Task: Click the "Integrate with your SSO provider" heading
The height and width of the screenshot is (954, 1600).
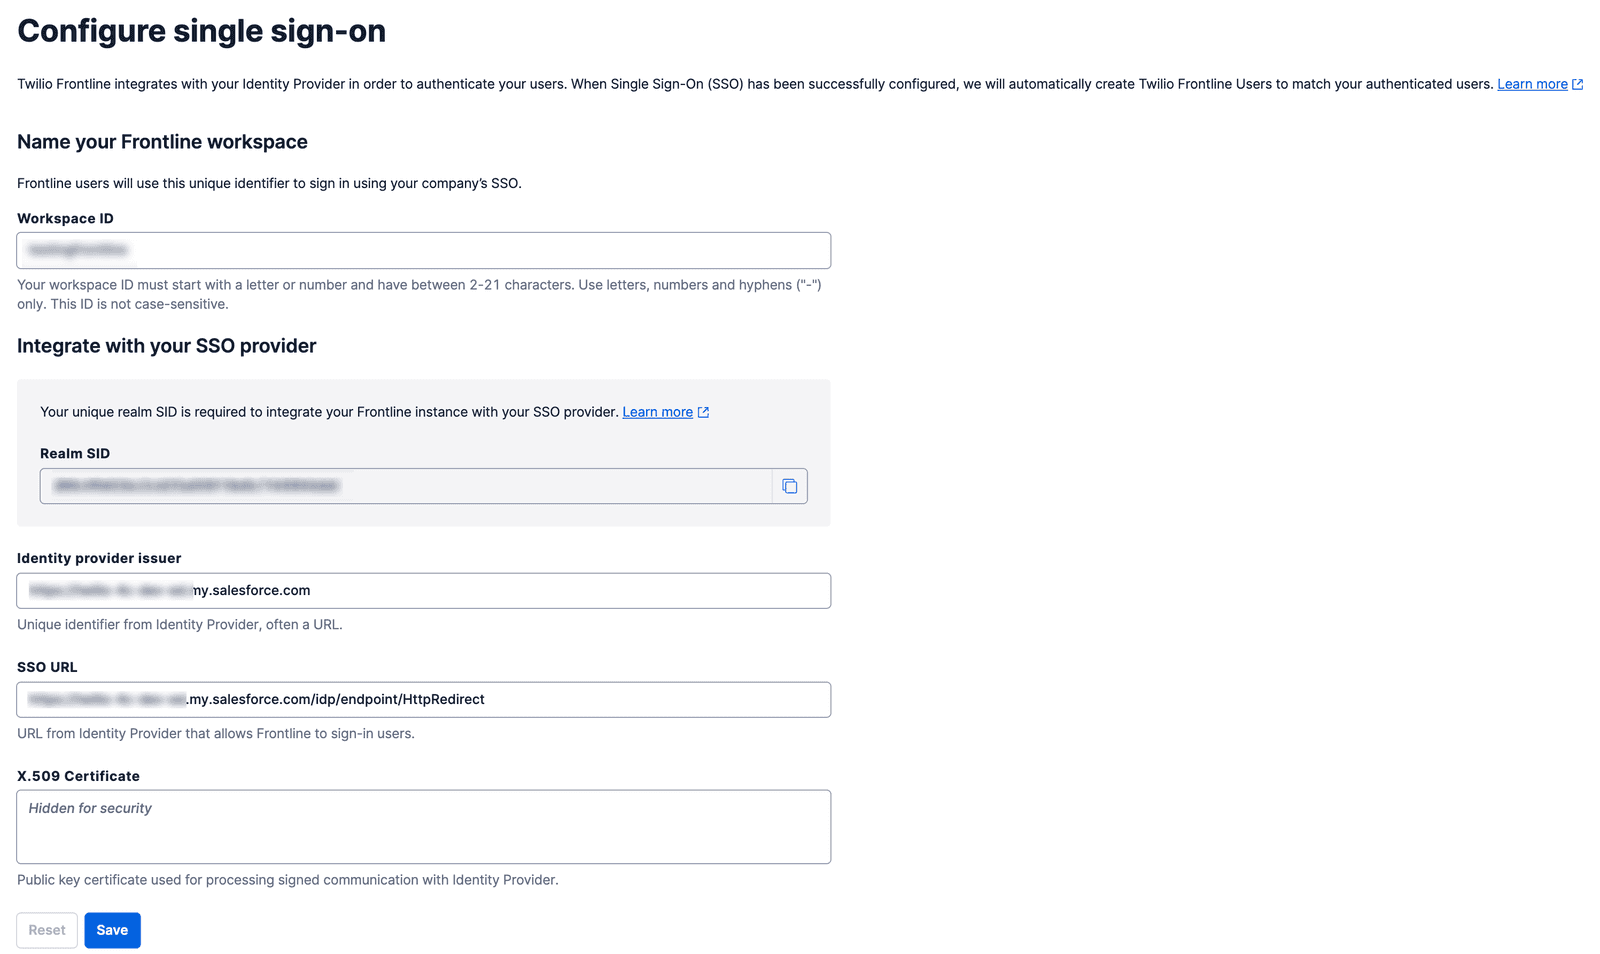Action: (166, 346)
